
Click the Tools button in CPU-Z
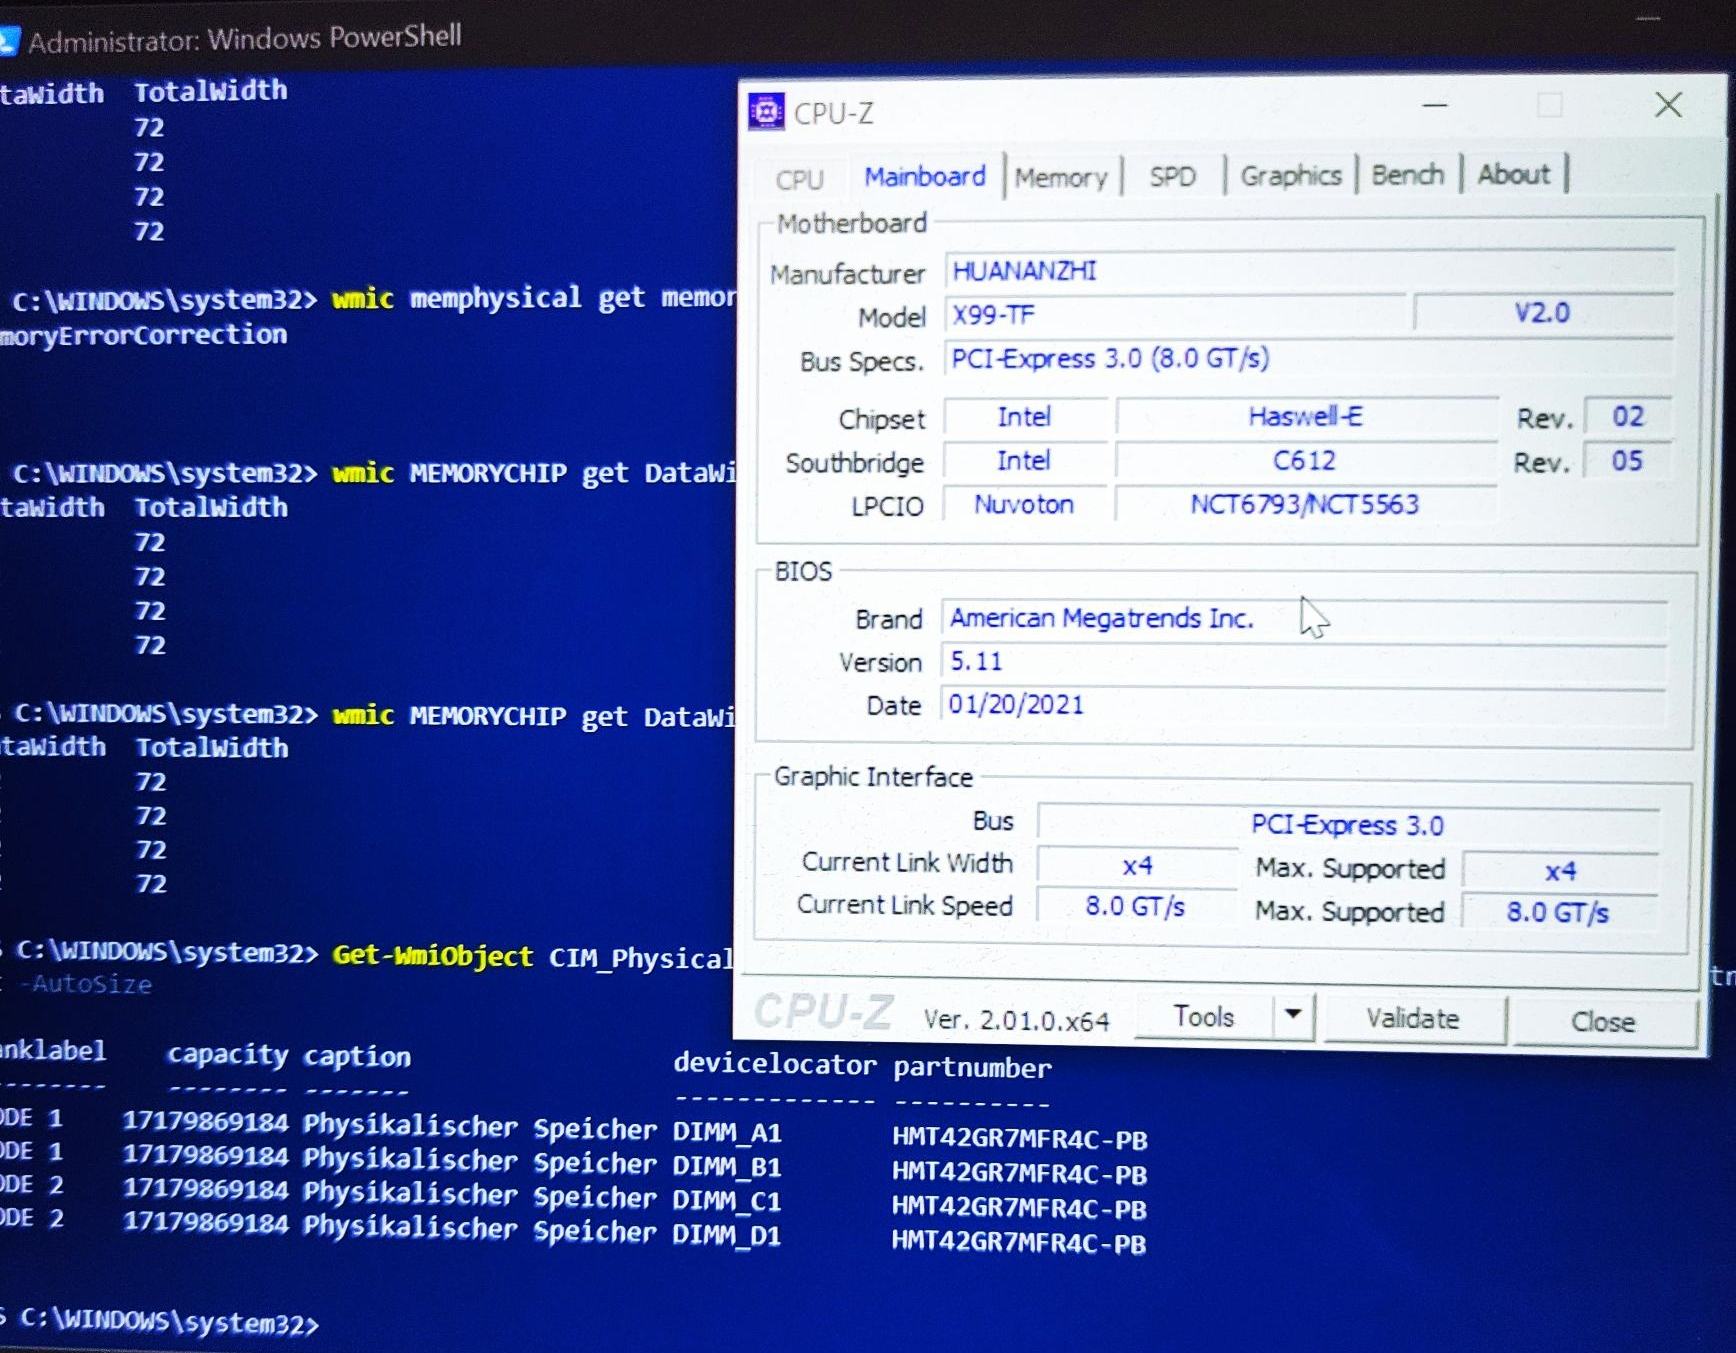[x=1204, y=1017]
